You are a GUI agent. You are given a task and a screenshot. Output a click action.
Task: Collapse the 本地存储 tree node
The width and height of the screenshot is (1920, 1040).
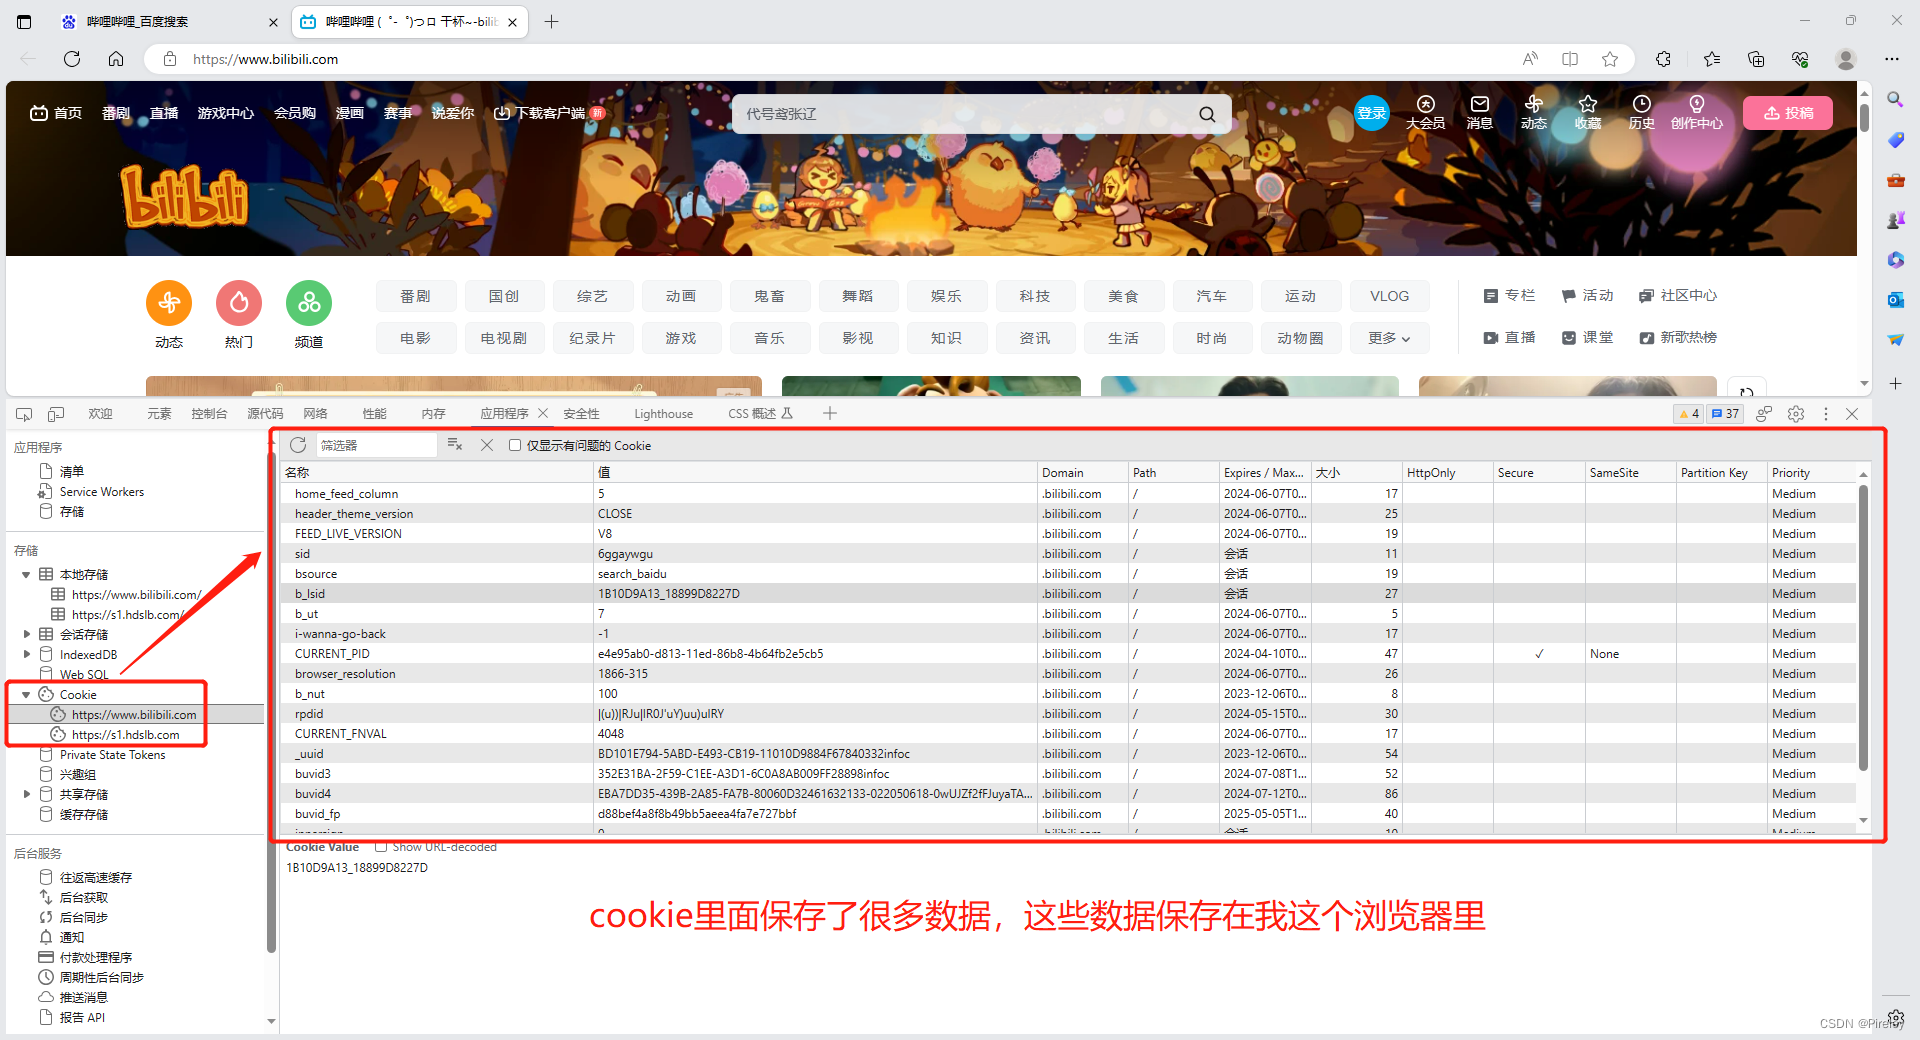tap(26, 575)
